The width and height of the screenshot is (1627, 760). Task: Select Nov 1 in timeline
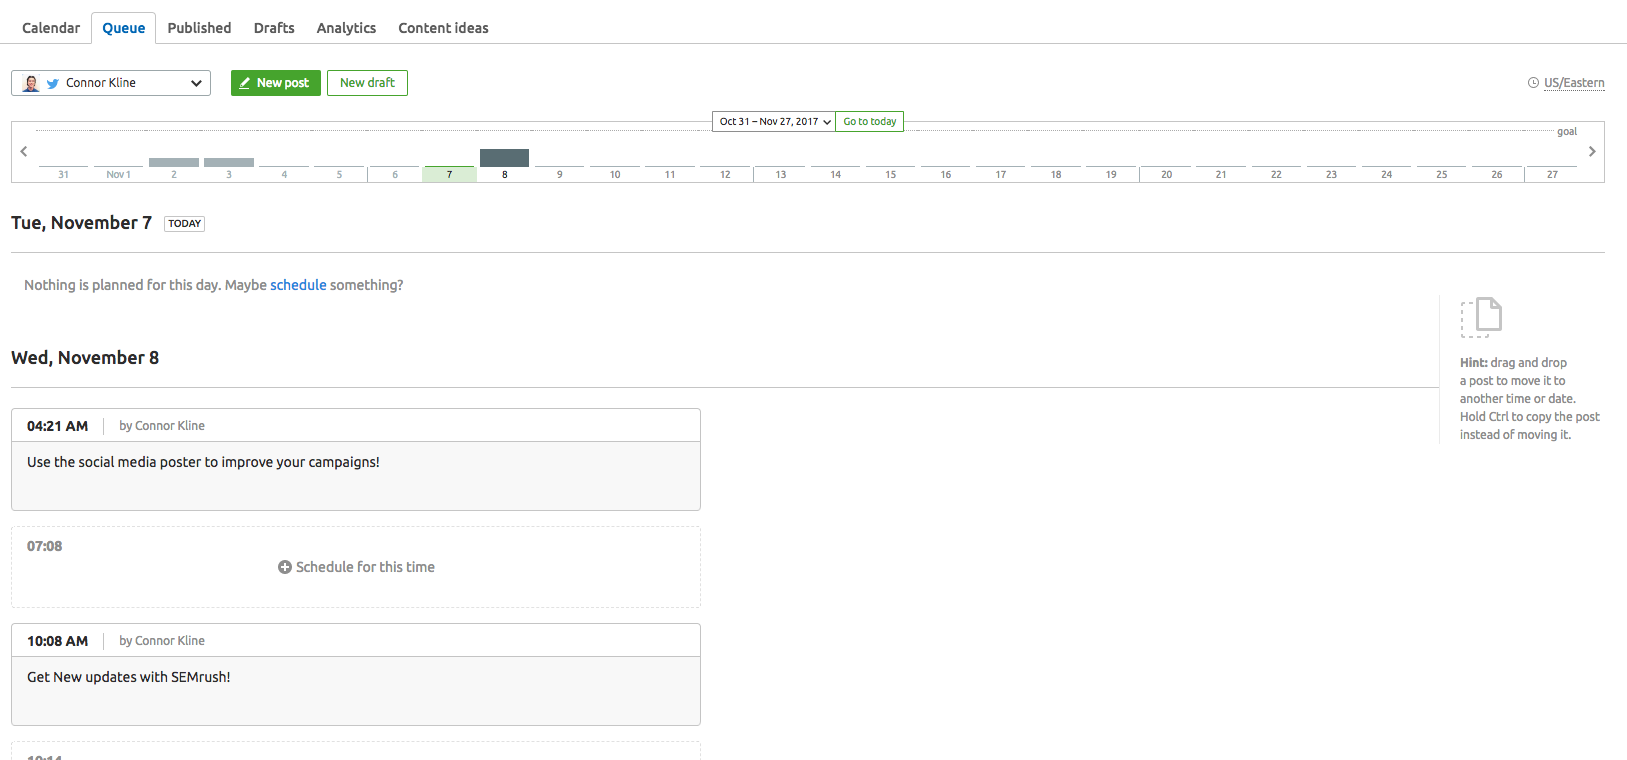click(118, 173)
